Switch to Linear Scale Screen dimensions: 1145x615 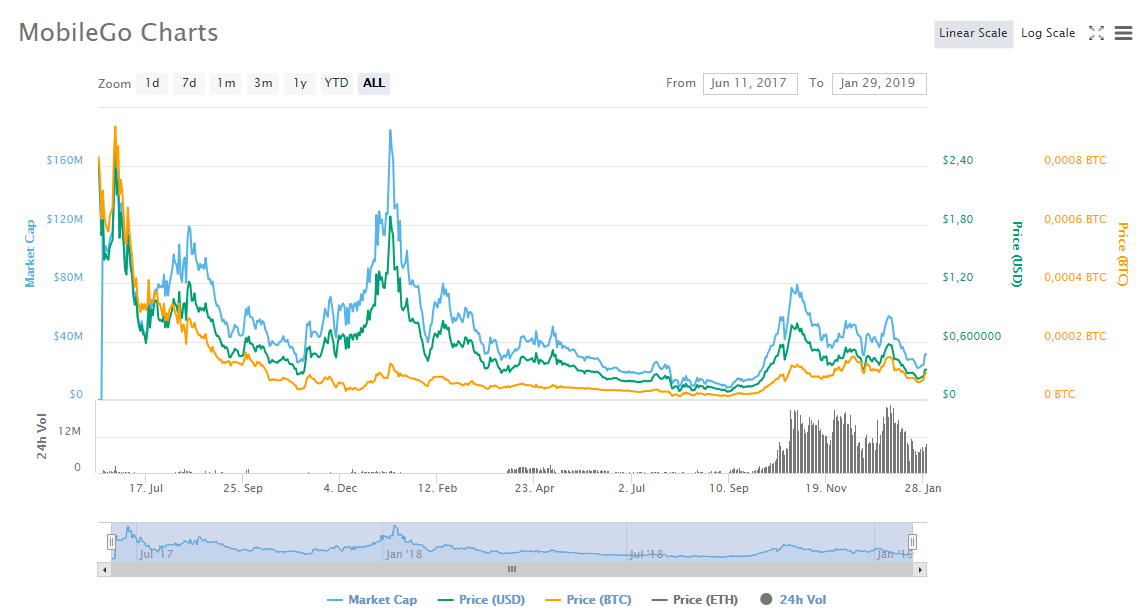[x=973, y=34]
